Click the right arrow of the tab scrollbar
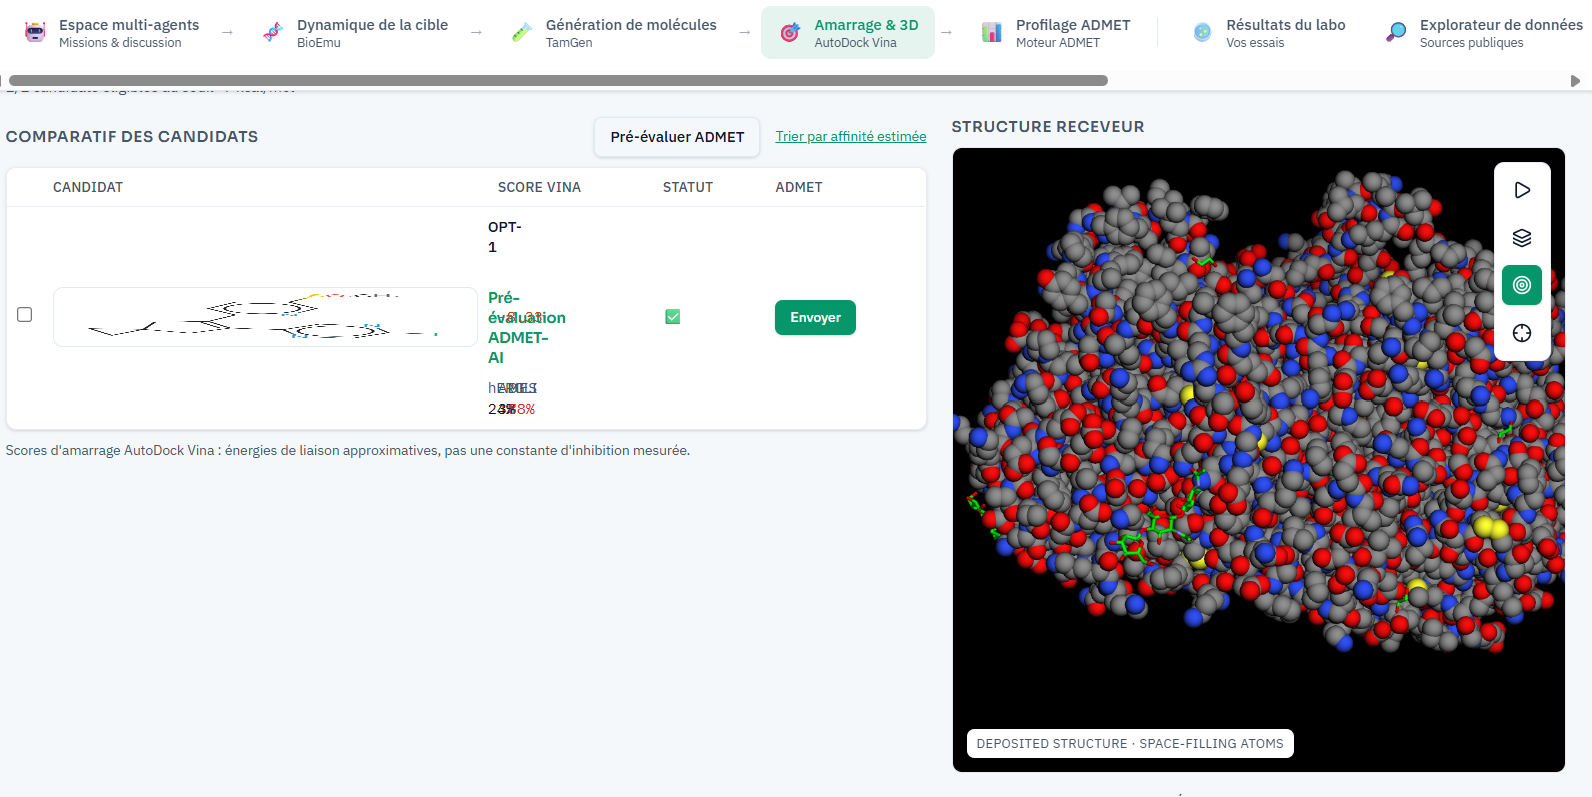The height and width of the screenshot is (797, 1592). [1576, 80]
